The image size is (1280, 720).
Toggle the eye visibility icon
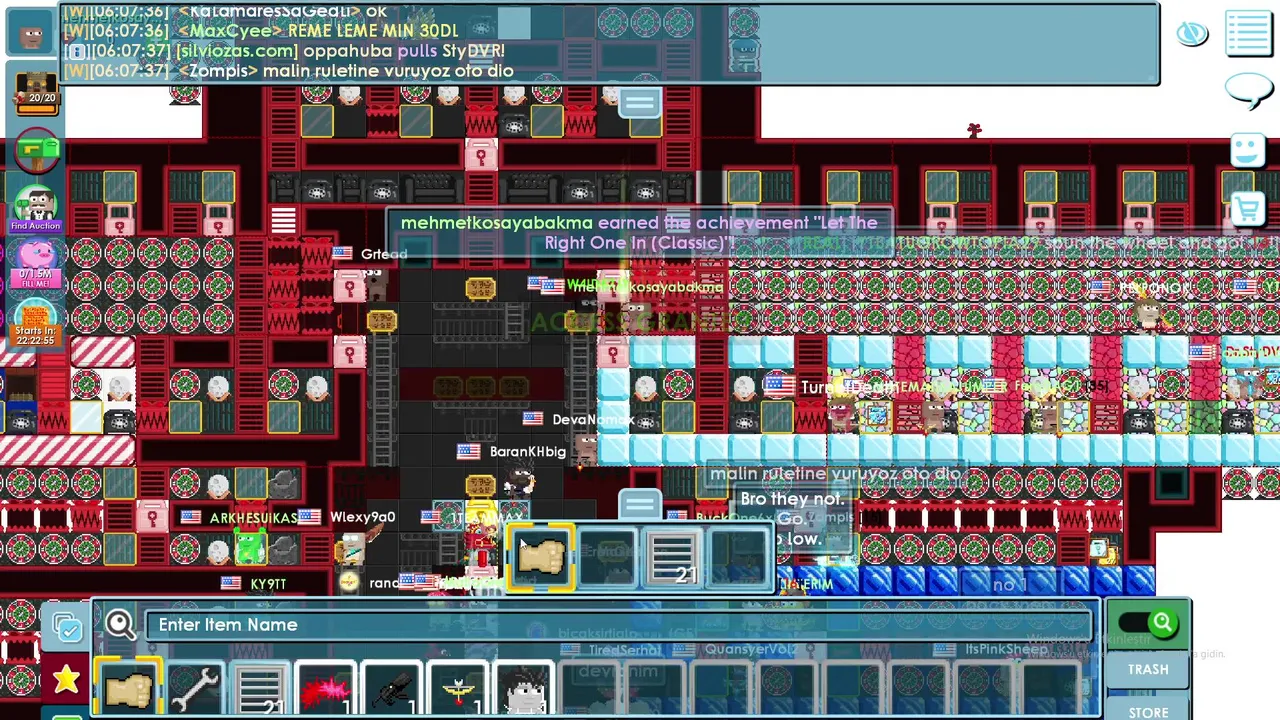coord(1192,34)
